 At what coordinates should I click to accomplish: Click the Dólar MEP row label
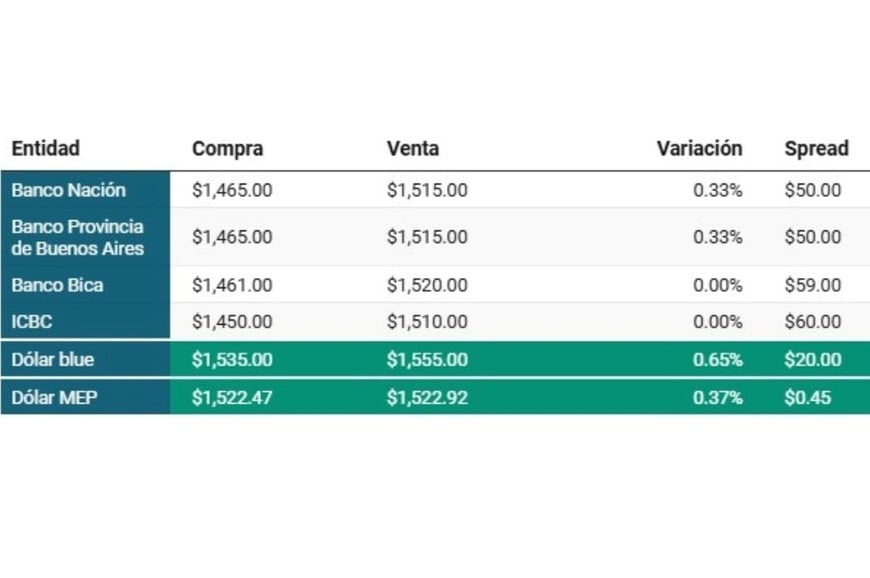pyautogui.click(x=54, y=398)
